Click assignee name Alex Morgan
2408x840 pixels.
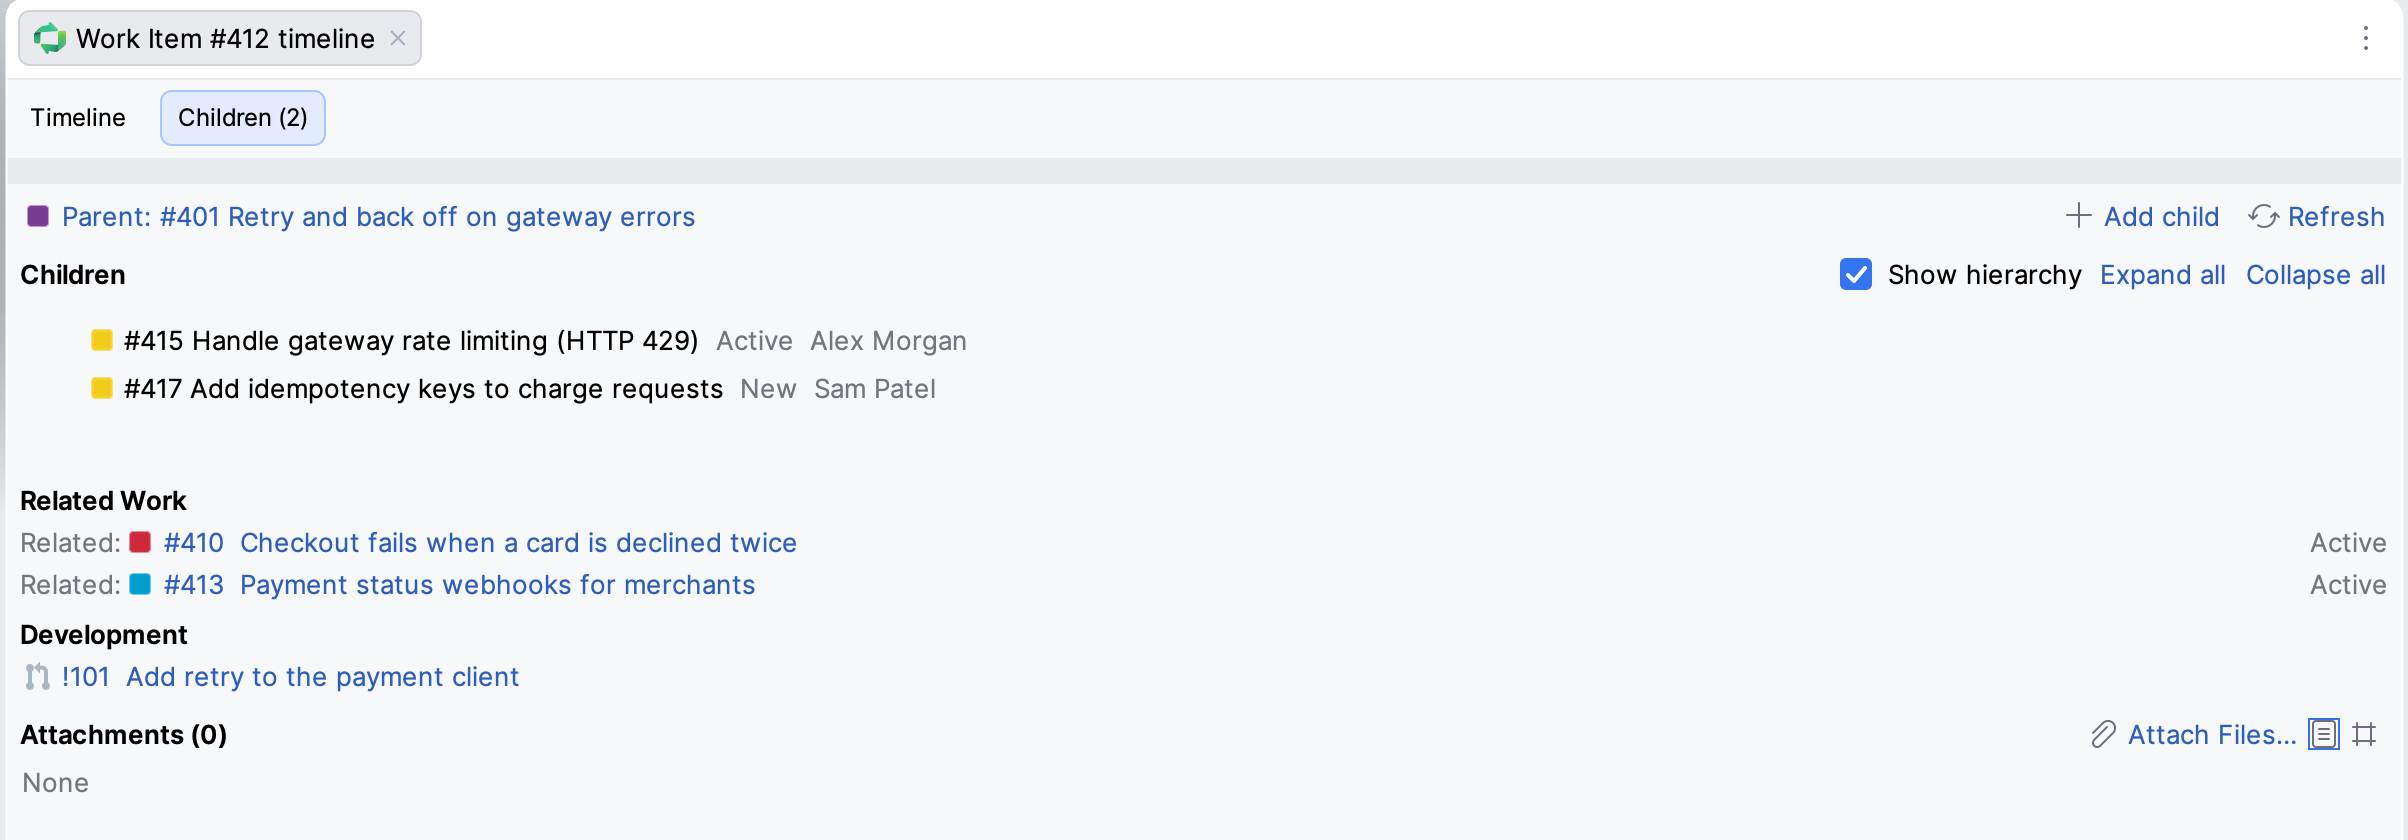888,341
